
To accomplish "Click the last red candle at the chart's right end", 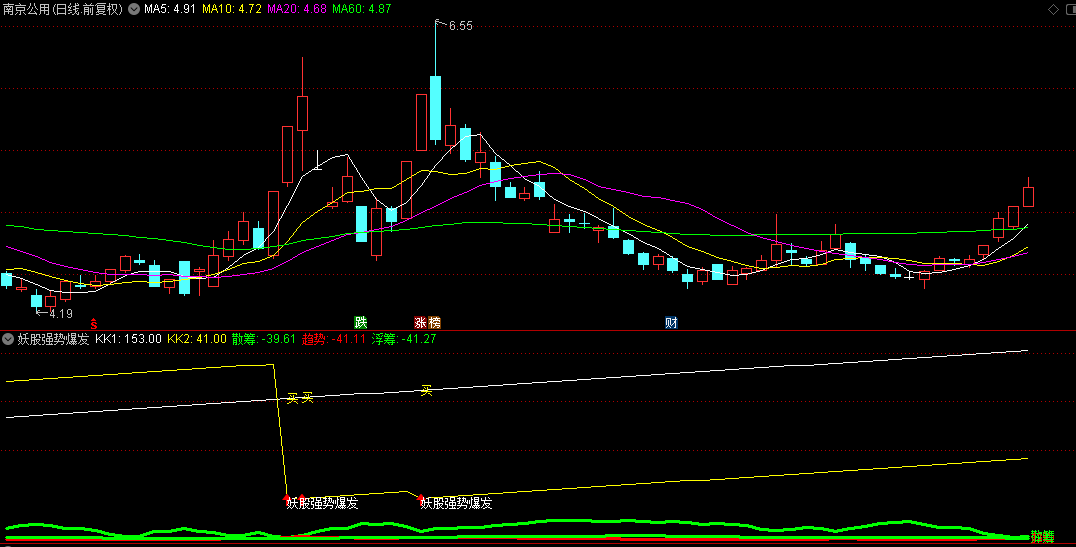I will (1028, 197).
